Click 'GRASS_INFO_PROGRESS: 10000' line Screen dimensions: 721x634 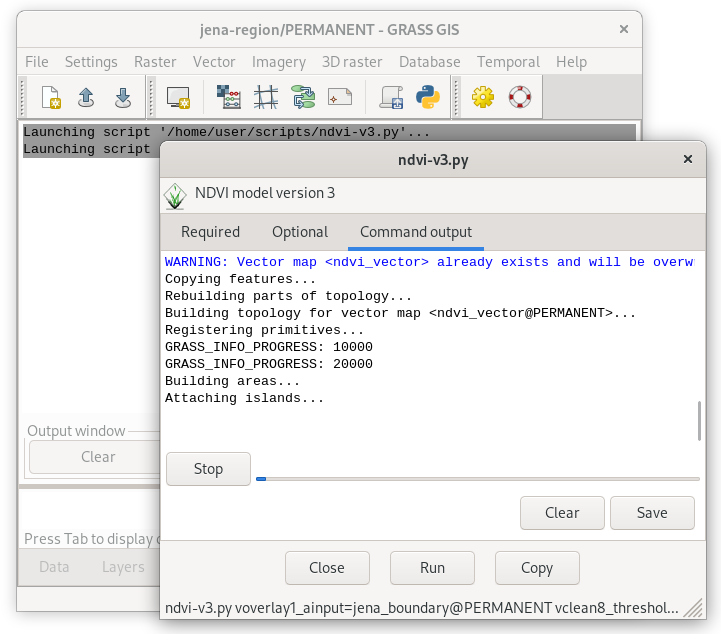pos(269,347)
